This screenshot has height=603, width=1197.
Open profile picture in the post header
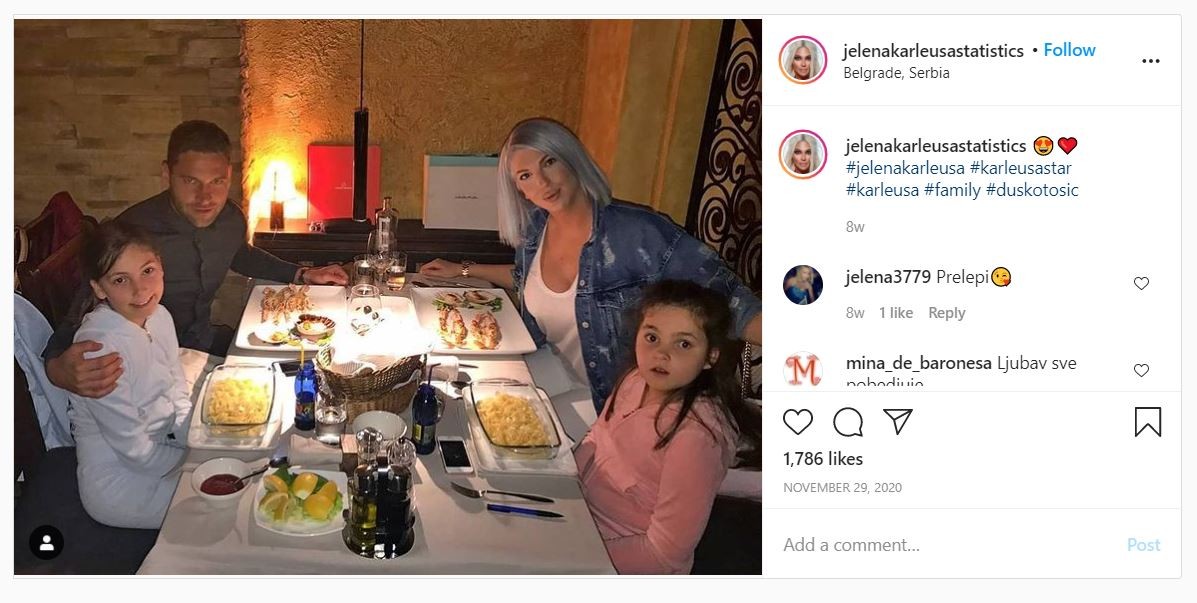click(x=803, y=60)
